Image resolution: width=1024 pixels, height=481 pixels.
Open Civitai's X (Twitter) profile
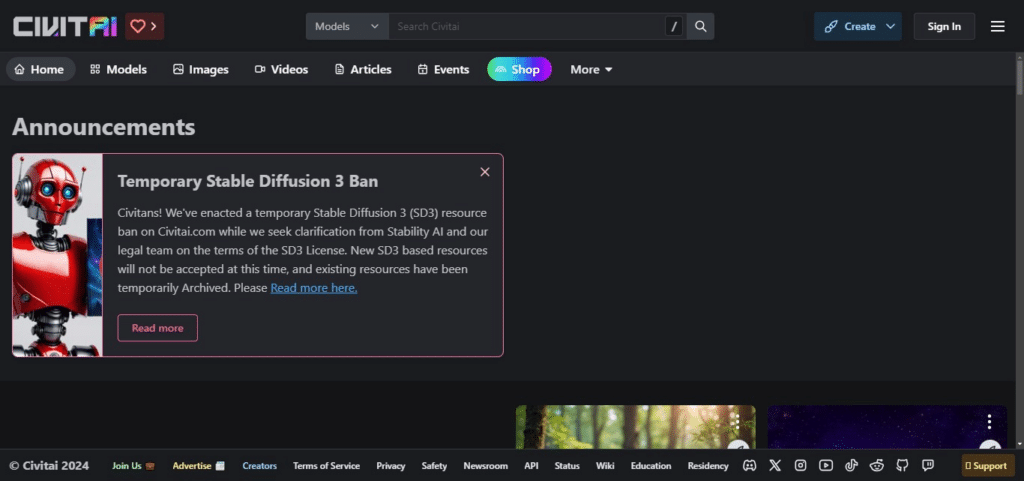(x=775, y=465)
